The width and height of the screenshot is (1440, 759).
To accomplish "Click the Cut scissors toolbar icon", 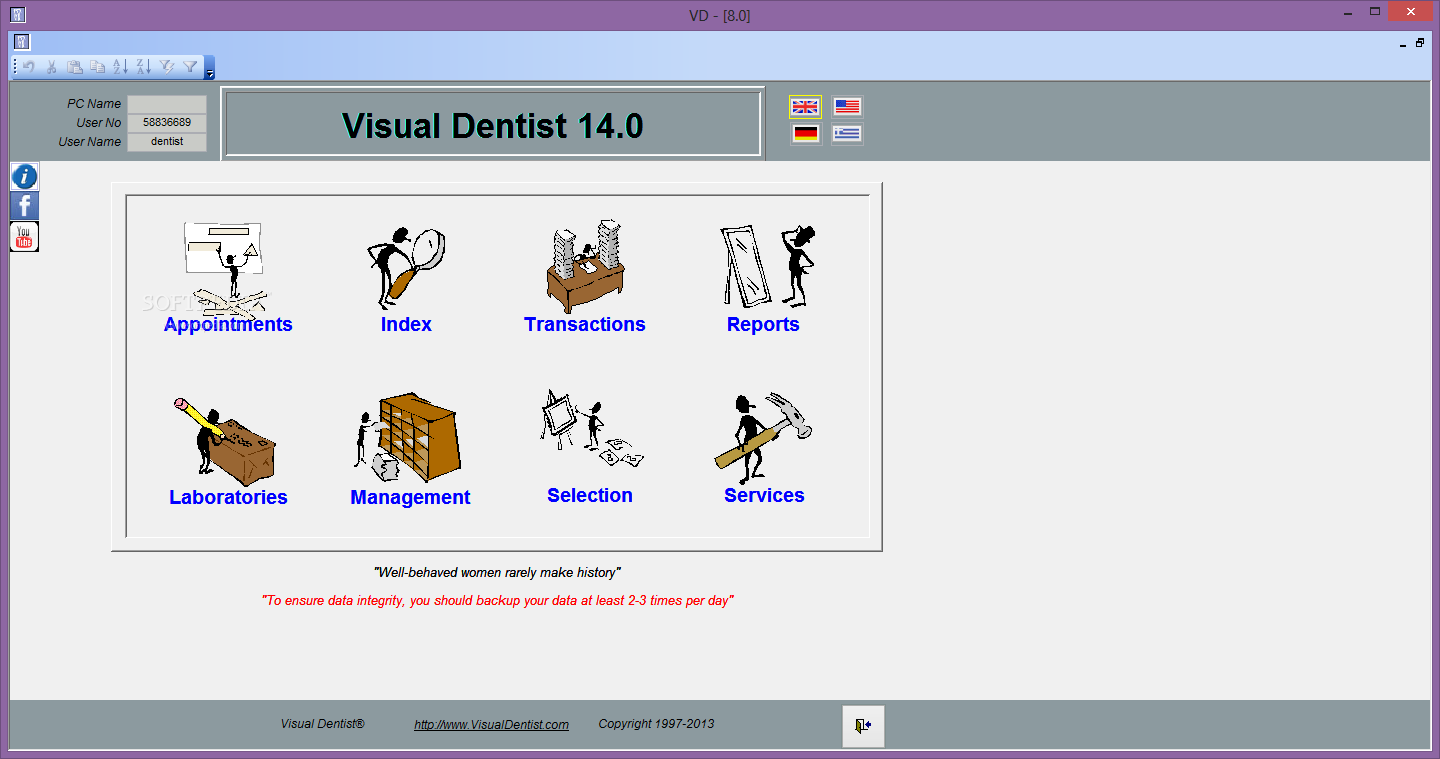I will [52, 67].
